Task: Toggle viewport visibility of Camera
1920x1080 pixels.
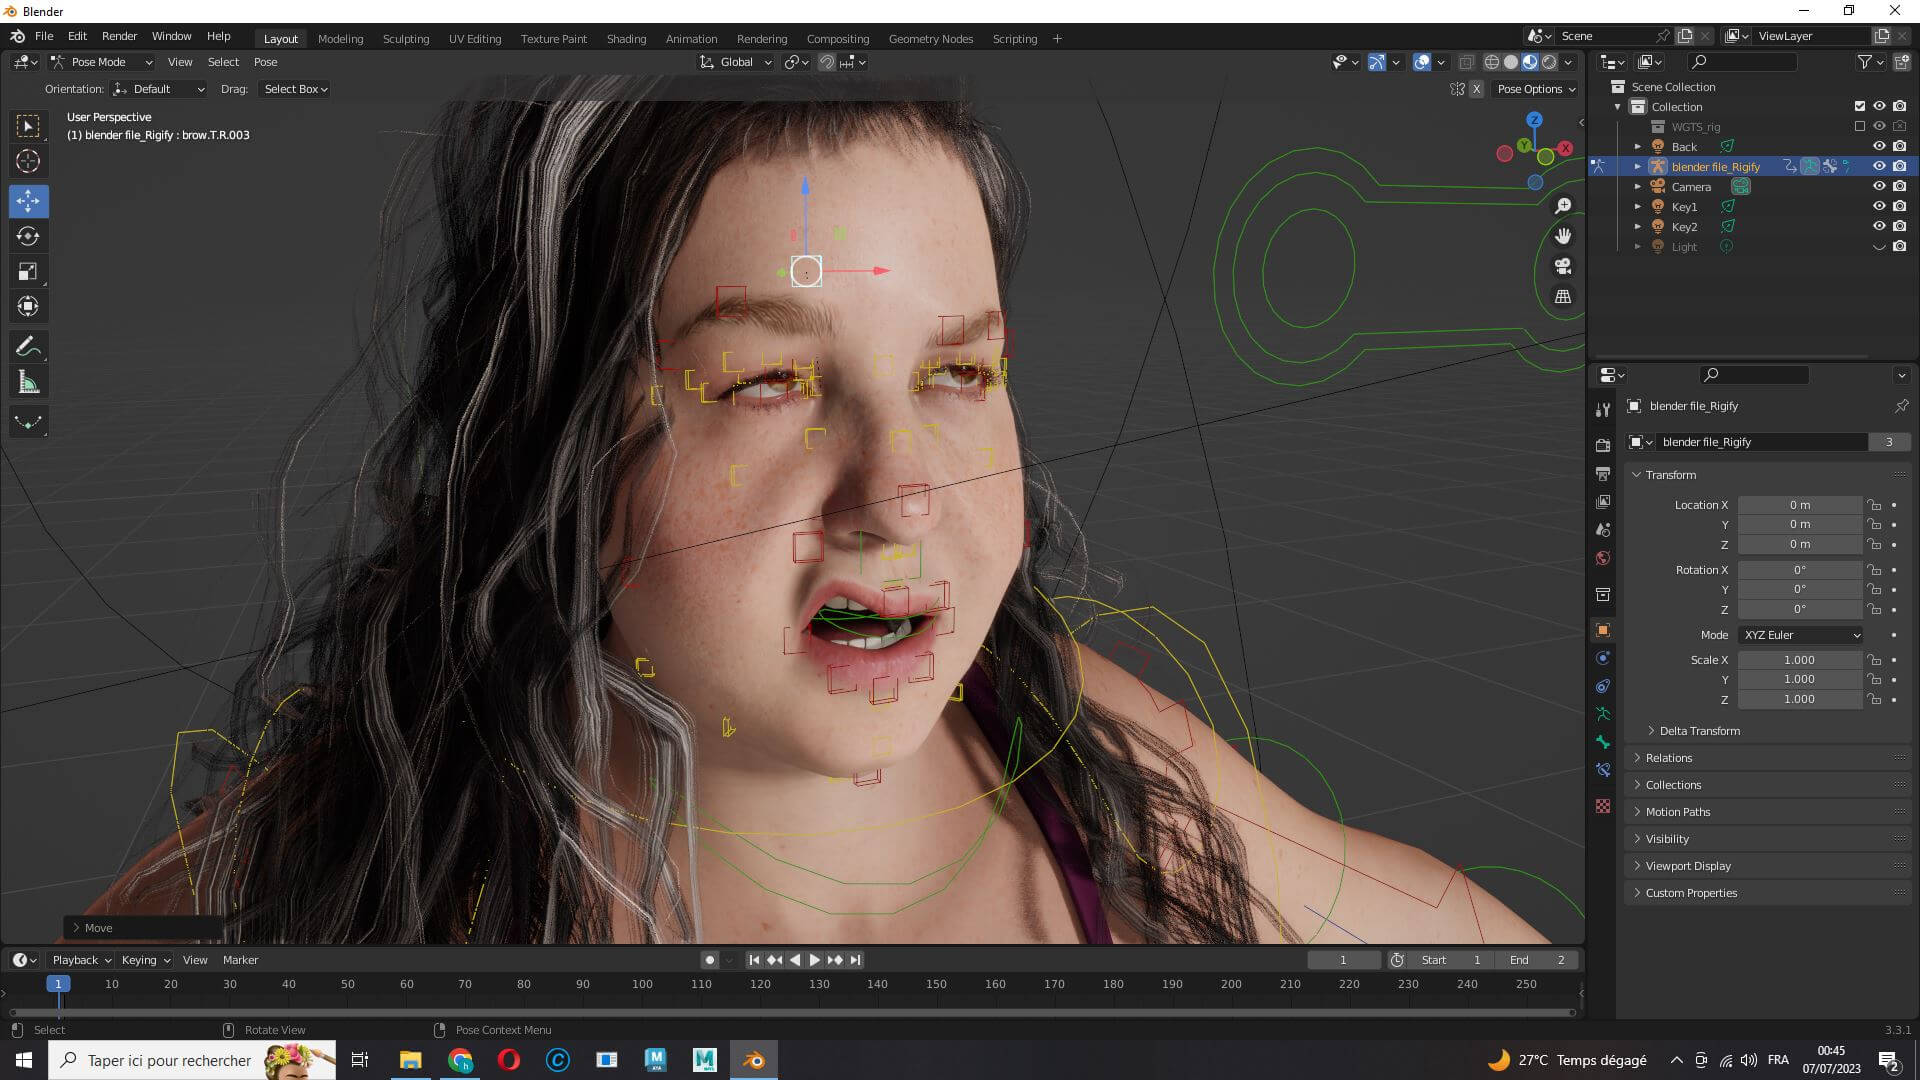Action: [x=1879, y=187]
